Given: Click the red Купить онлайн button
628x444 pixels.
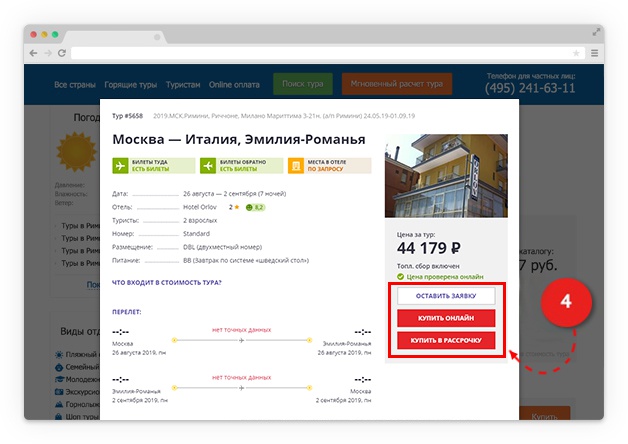Looking at the screenshot, I should (446, 318).
